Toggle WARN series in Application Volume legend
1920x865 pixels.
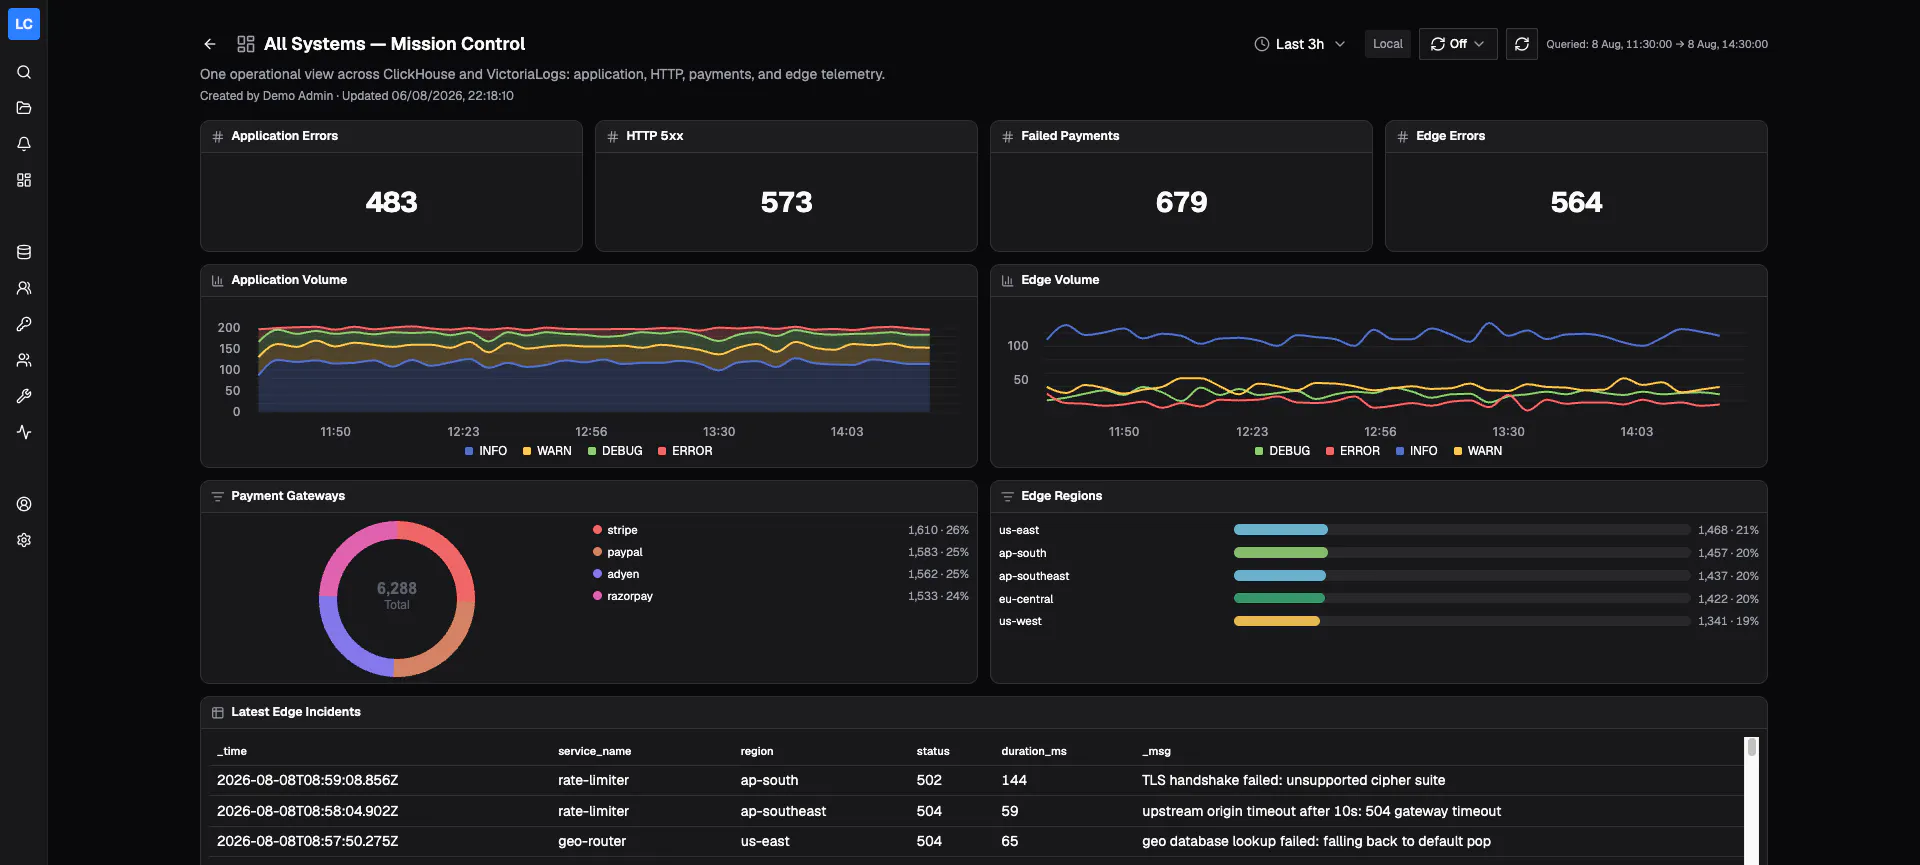pos(547,451)
